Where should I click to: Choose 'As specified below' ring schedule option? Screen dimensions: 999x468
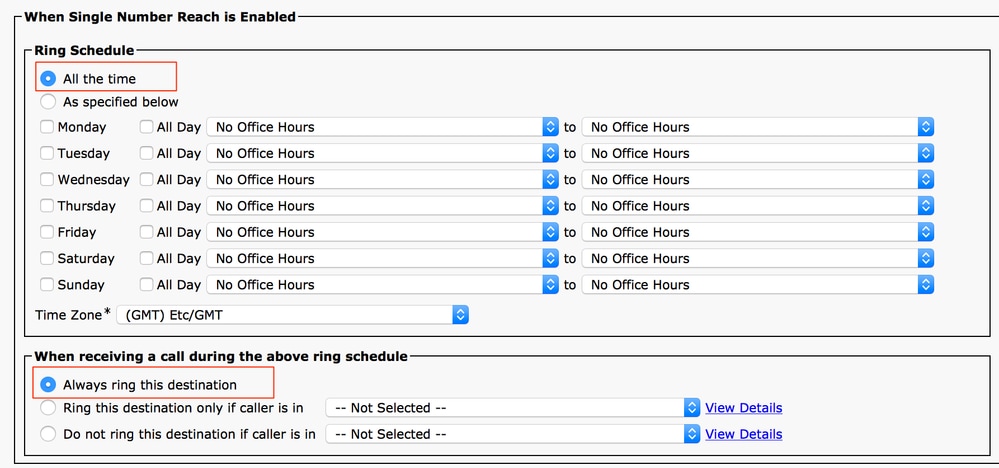[x=48, y=101]
